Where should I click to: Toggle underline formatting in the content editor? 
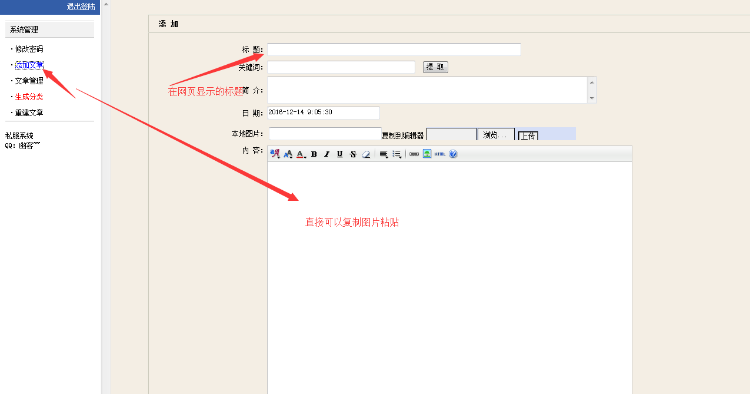tap(340, 154)
